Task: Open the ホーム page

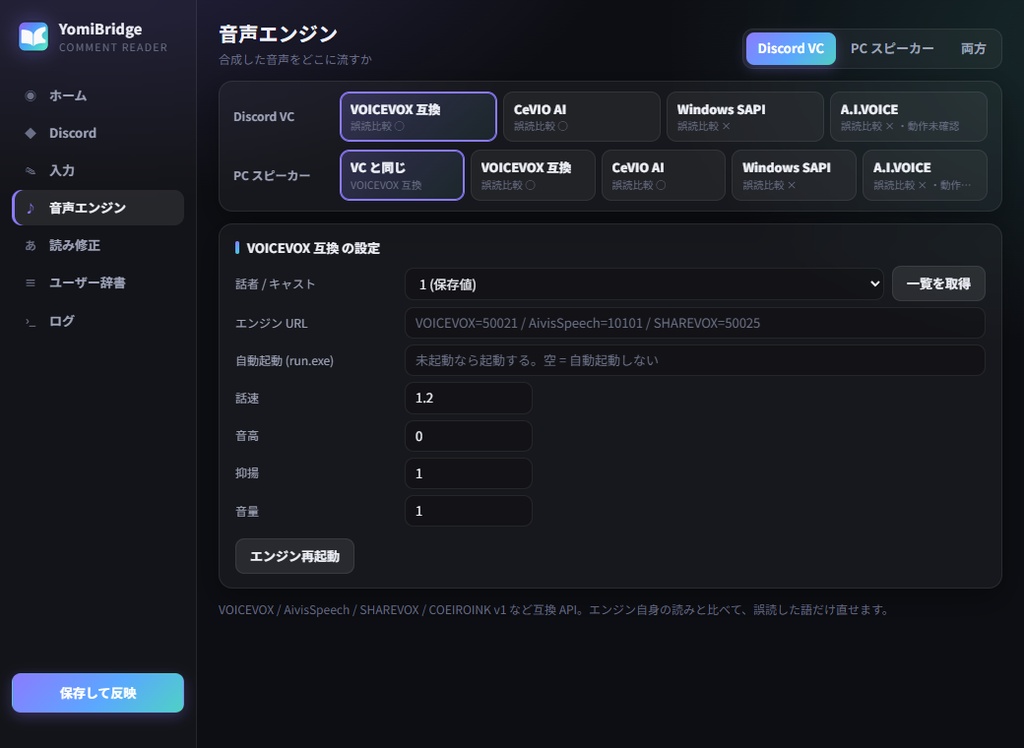Action: (98, 96)
